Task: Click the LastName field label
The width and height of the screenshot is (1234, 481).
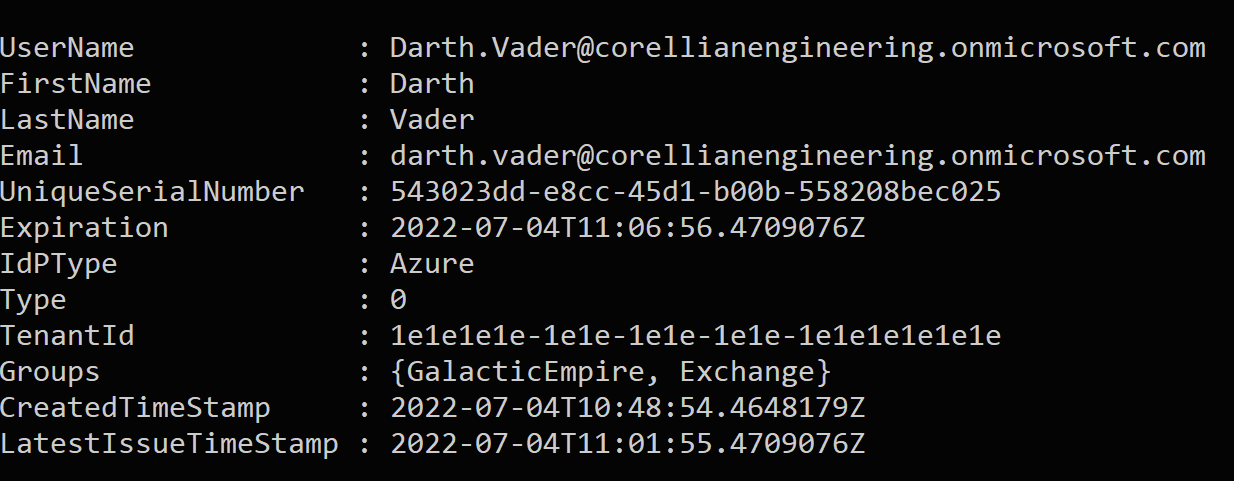Action: pyautogui.click(x=67, y=120)
